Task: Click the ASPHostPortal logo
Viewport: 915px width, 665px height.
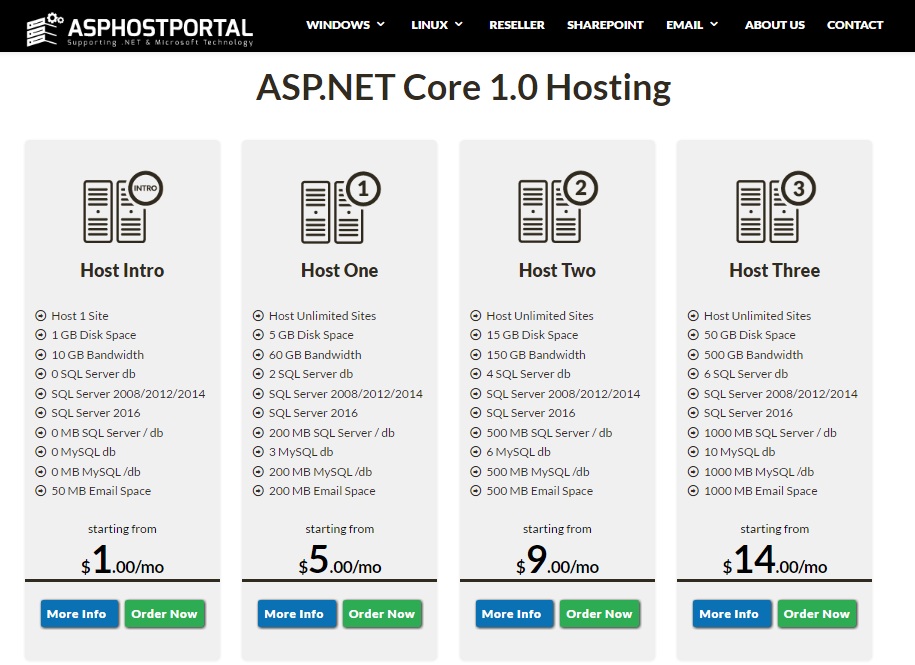Action: [140, 29]
